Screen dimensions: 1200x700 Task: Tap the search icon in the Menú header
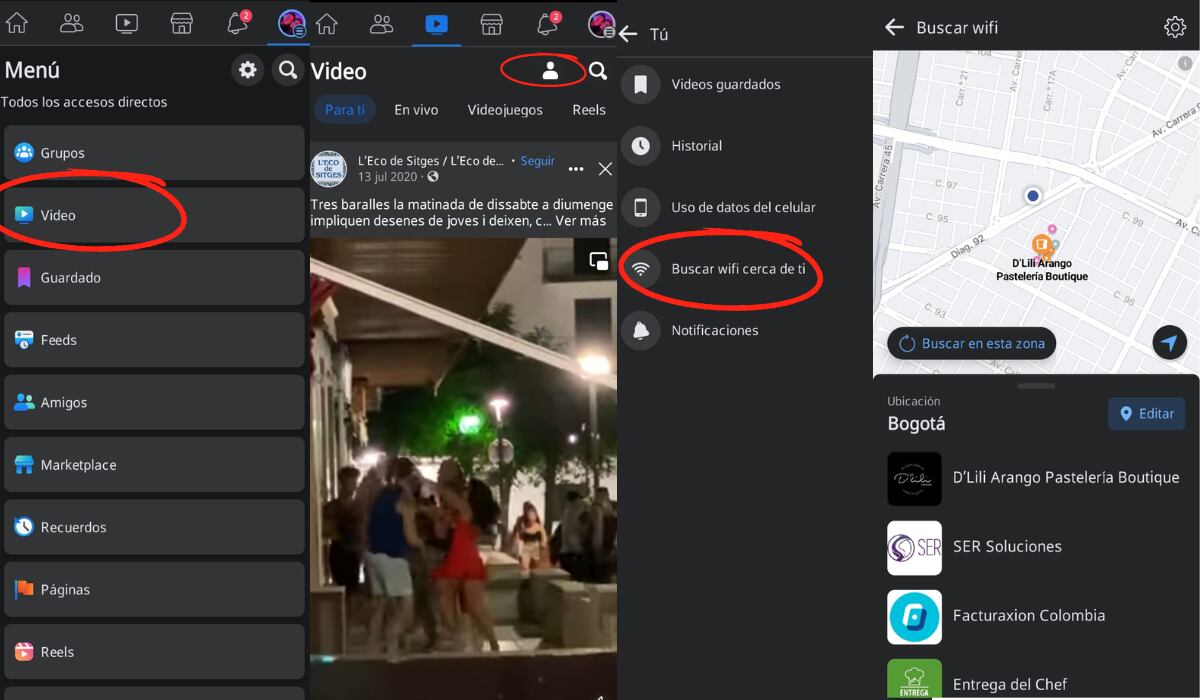(x=288, y=69)
